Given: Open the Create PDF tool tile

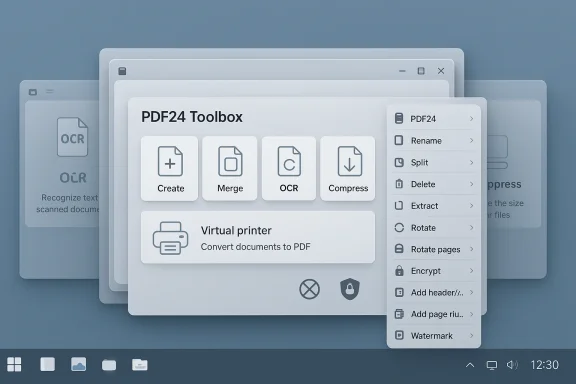Looking at the screenshot, I should (x=169, y=169).
